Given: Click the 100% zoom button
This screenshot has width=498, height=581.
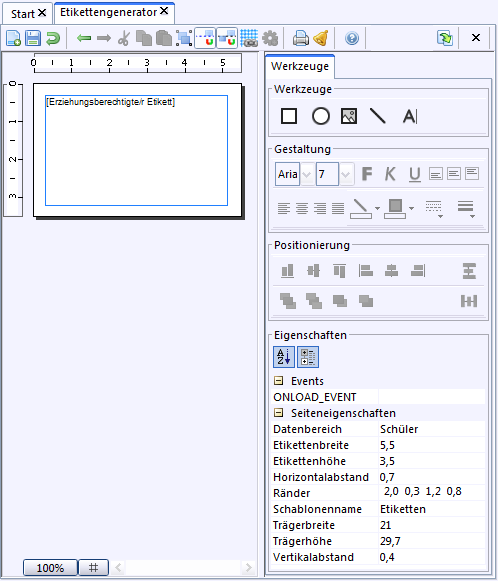Looking at the screenshot, I should pyautogui.click(x=50, y=568).
